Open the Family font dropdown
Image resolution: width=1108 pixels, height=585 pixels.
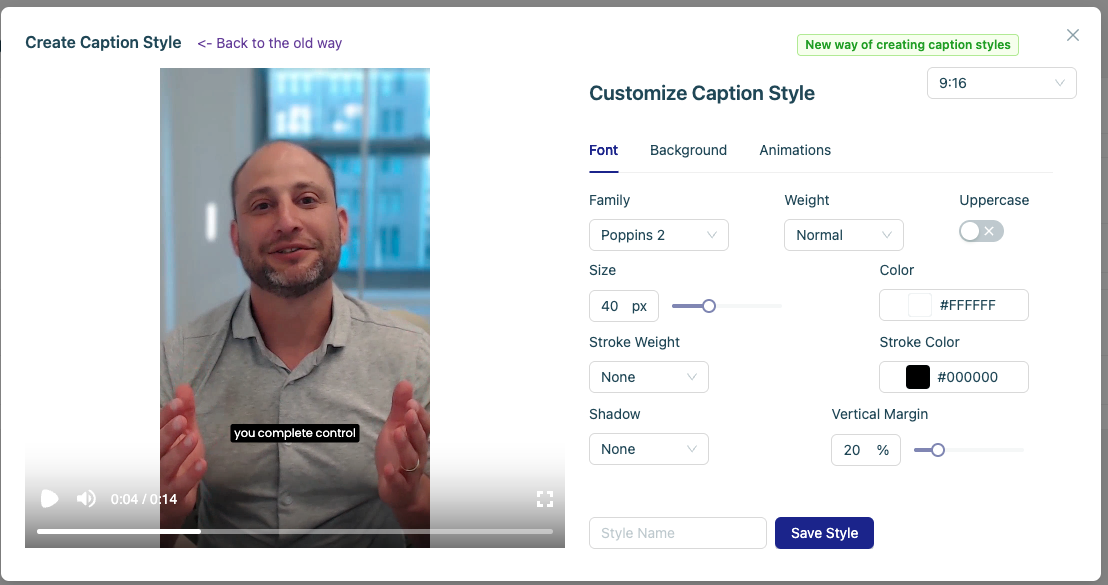click(x=659, y=235)
